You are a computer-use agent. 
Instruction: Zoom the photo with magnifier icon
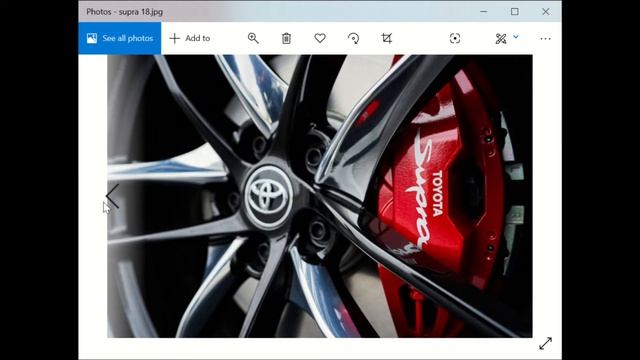pyautogui.click(x=253, y=38)
